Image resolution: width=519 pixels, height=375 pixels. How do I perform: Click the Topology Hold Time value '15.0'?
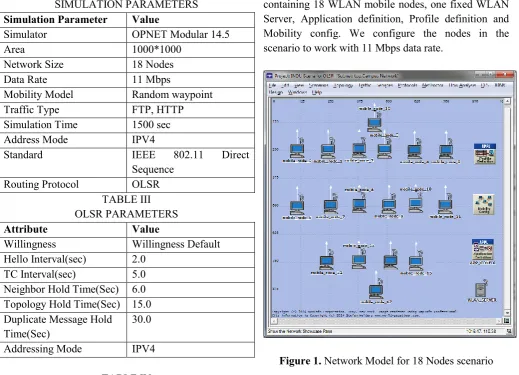[x=142, y=304]
